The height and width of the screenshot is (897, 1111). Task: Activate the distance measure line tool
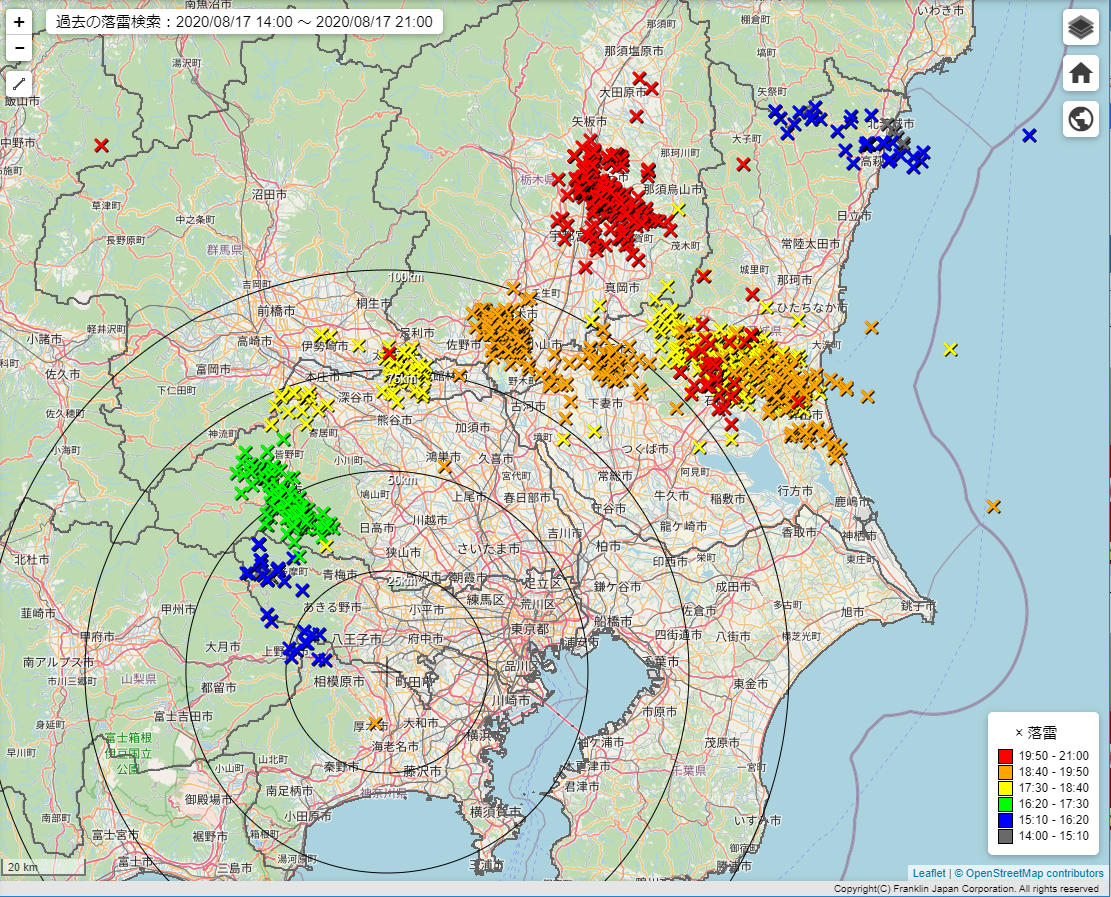tap(20, 86)
